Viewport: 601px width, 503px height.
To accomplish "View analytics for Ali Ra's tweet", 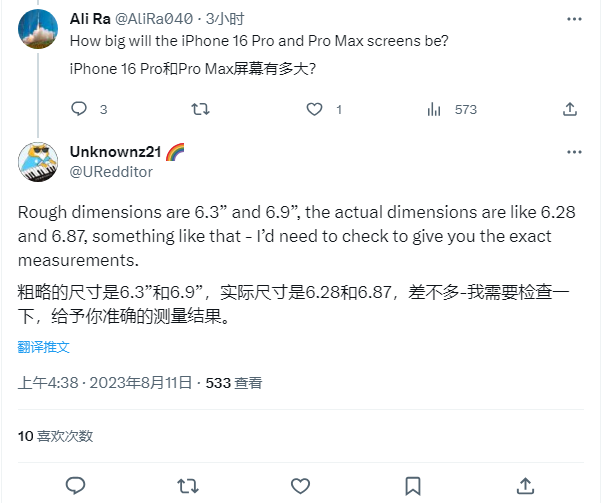I will 434,109.
